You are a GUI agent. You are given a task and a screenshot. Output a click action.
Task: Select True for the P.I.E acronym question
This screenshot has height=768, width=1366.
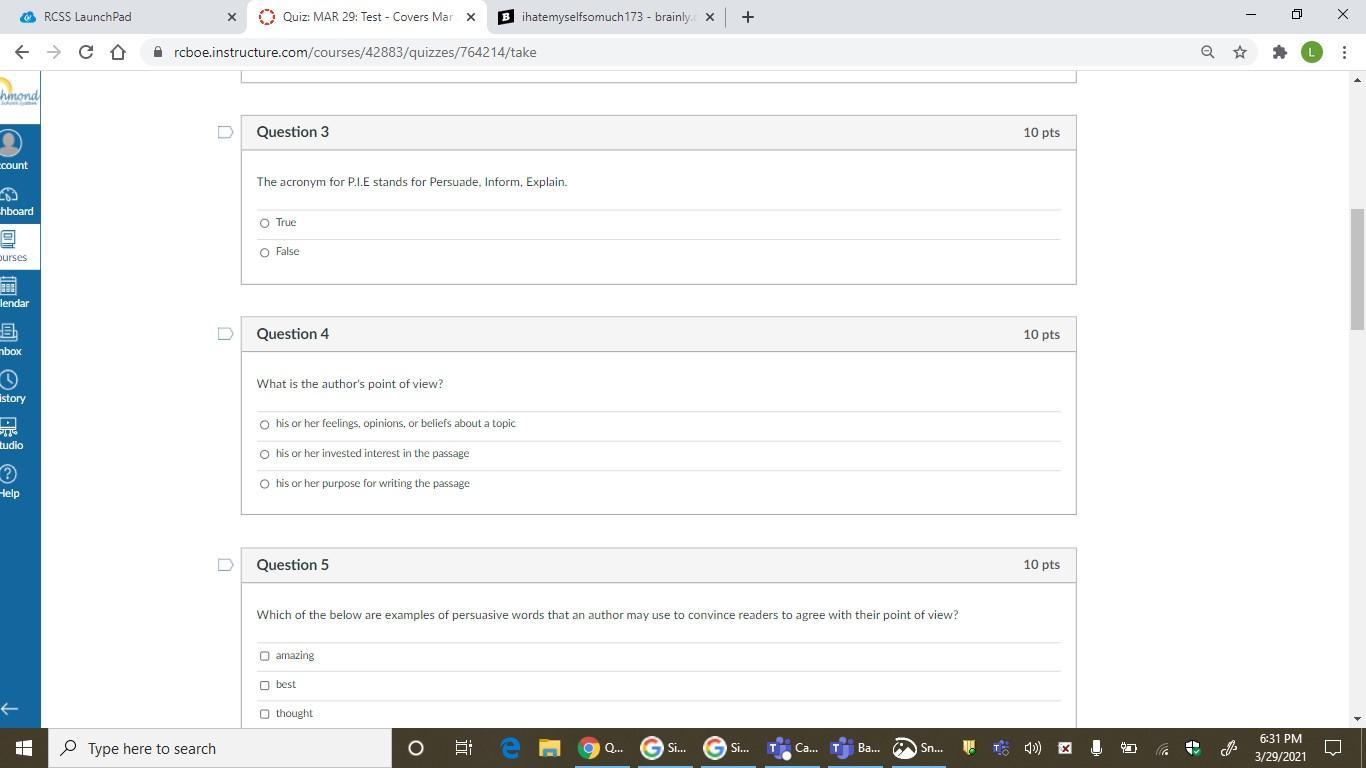(264, 223)
